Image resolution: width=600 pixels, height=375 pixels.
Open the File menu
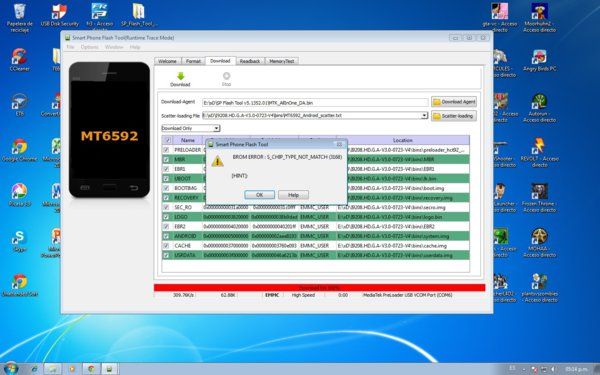point(70,47)
